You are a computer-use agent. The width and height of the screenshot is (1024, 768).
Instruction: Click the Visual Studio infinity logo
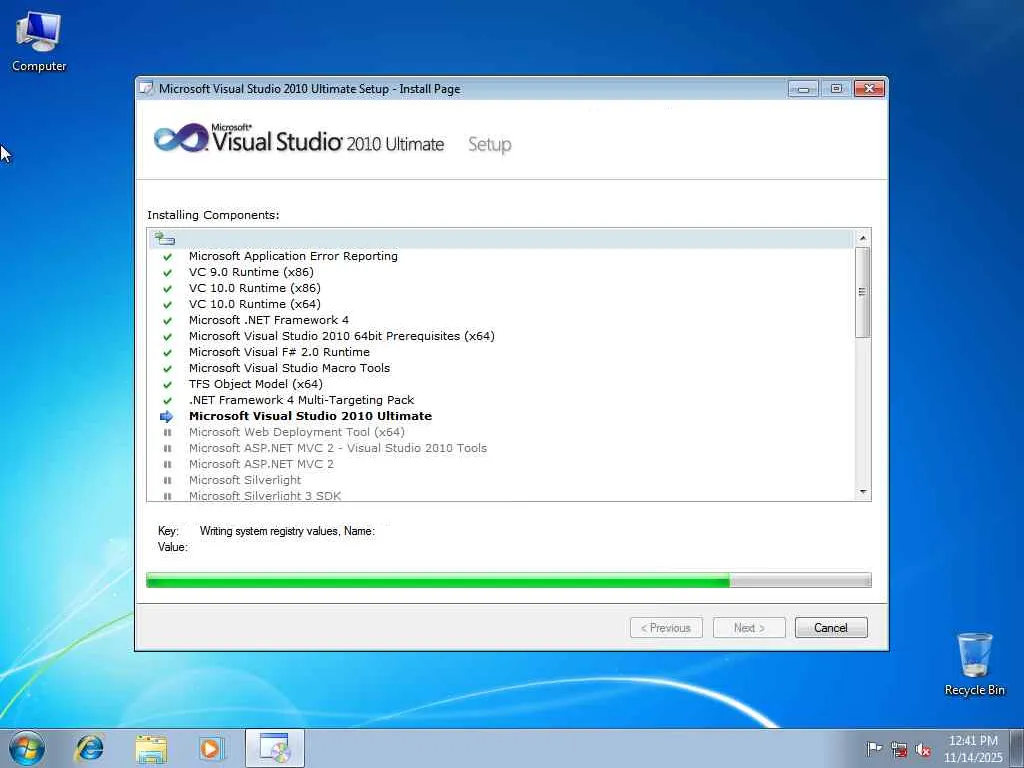click(x=181, y=138)
